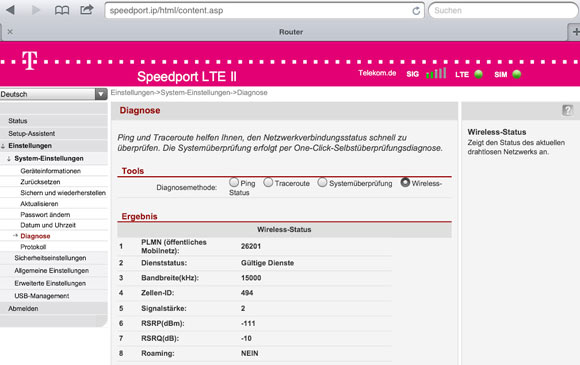Image resolution: width=580 pixels, height=365 pixels.
Task: Click the RSRP value -111
Action: point(248,323)
